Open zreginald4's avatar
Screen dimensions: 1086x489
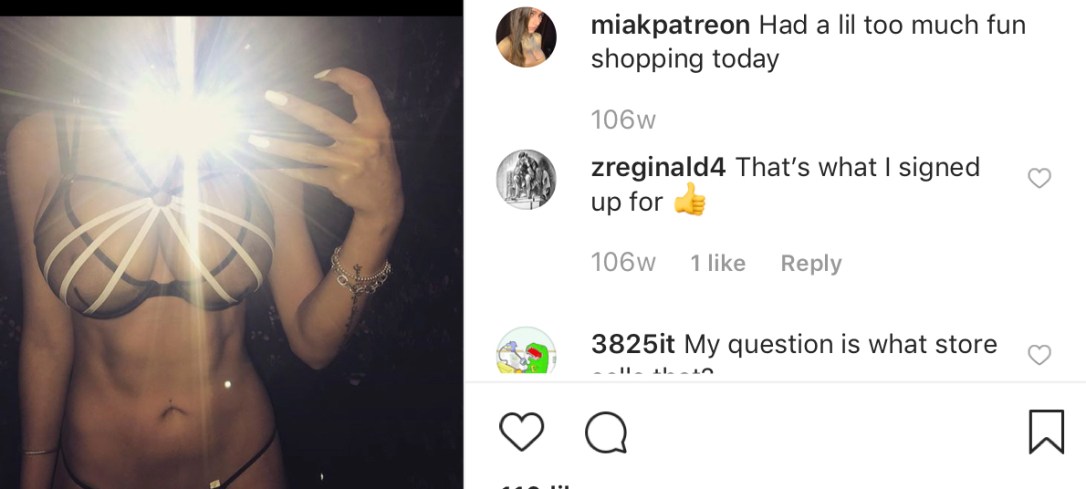point(526,179)
